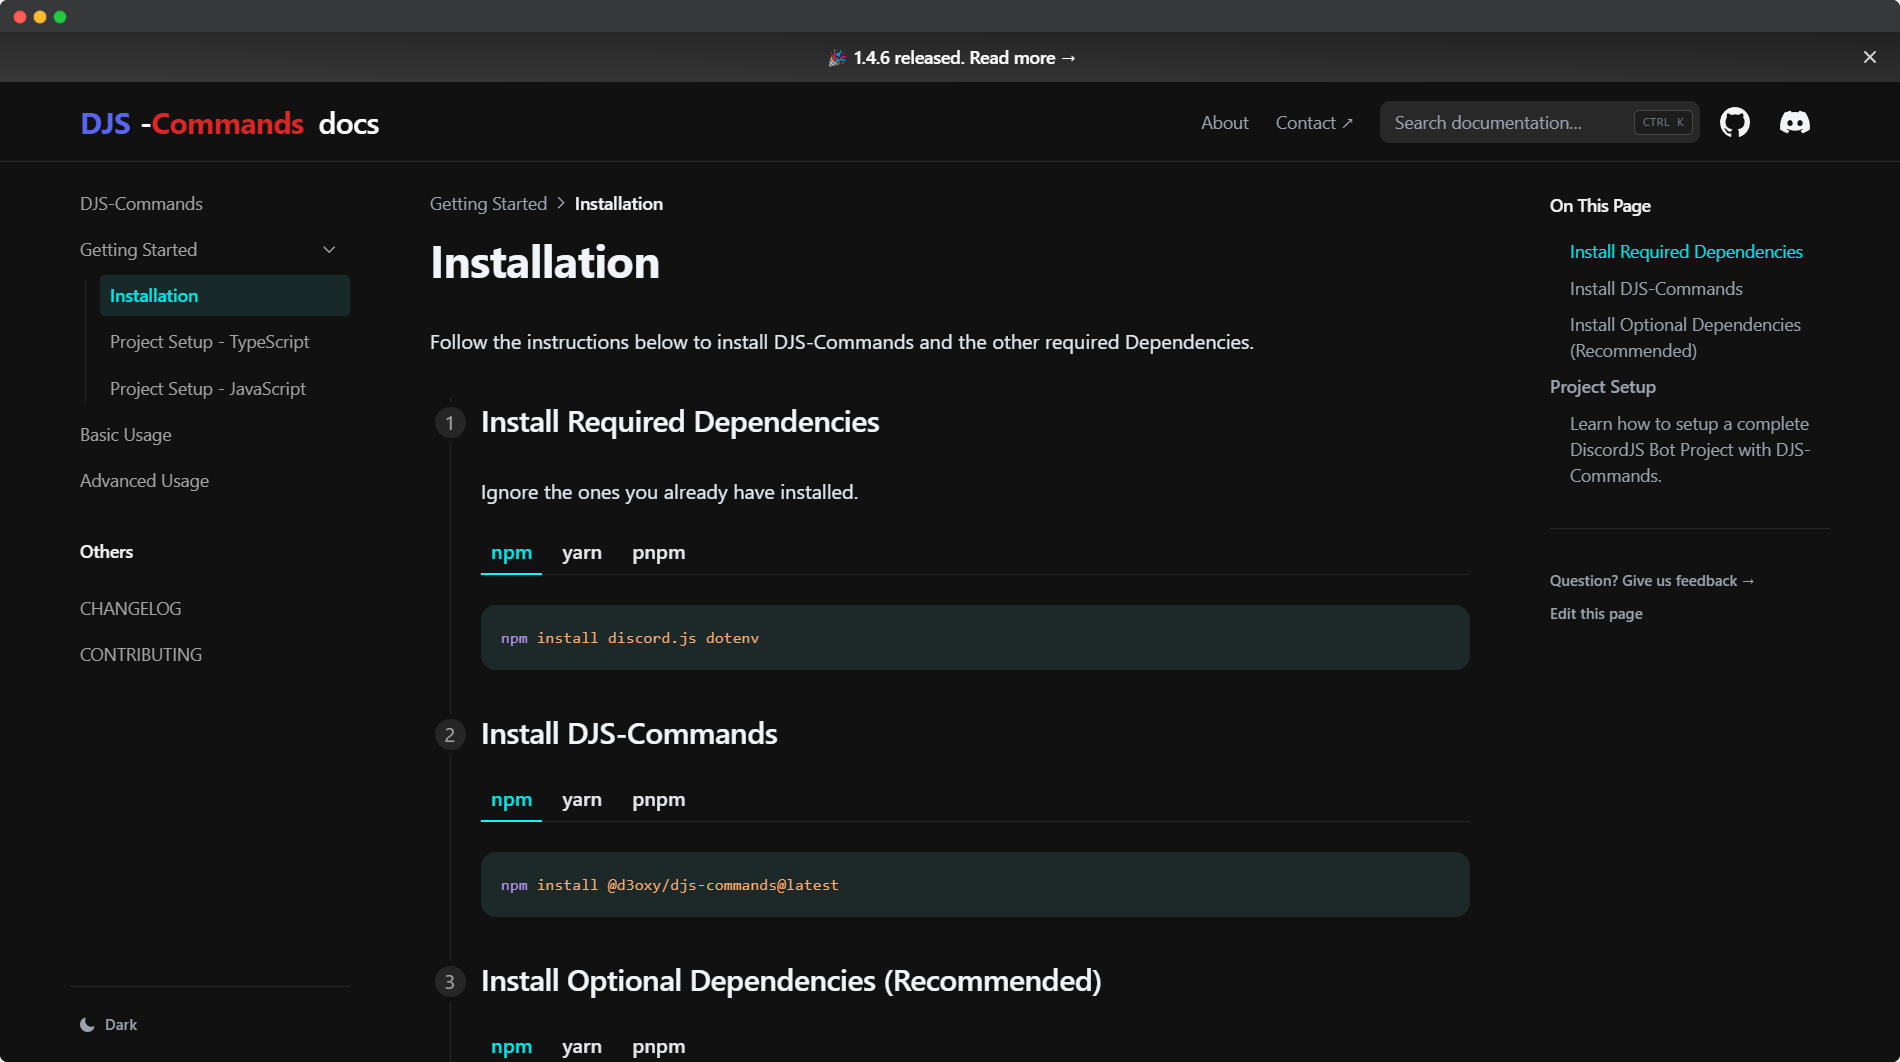The width and height of the screenshot is (1900, 1062).
Task: Open the GitHub repository icon
Action: point(1734,123)
